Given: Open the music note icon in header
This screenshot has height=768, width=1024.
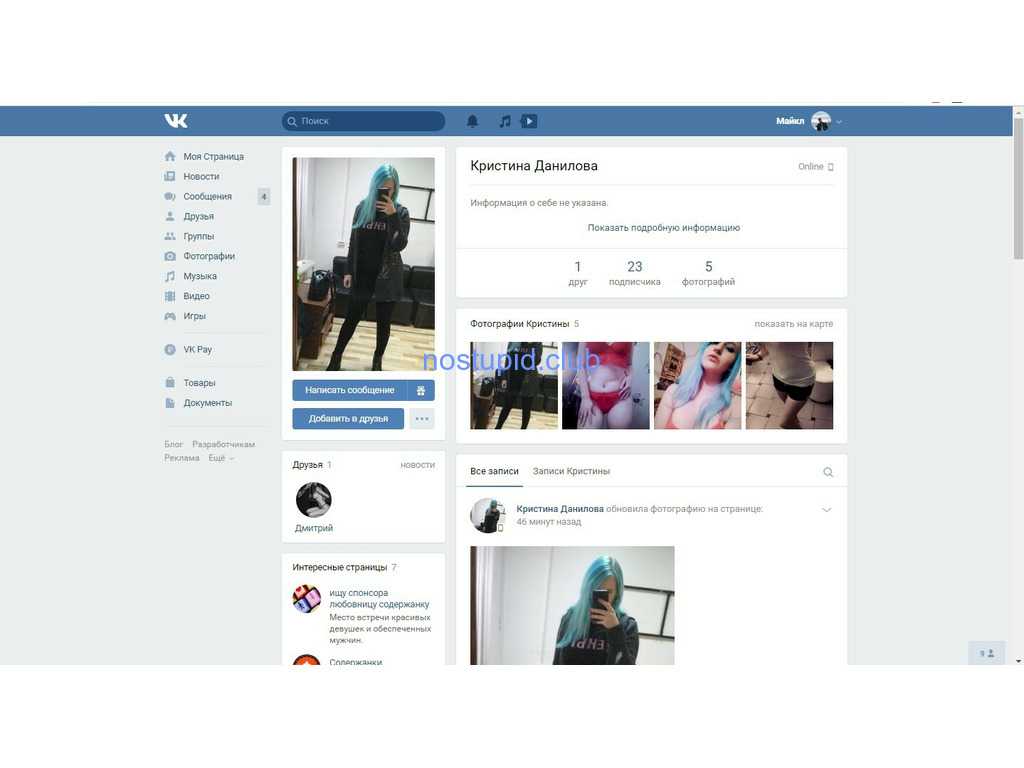Looking at the screenshot, I should 505,121.
